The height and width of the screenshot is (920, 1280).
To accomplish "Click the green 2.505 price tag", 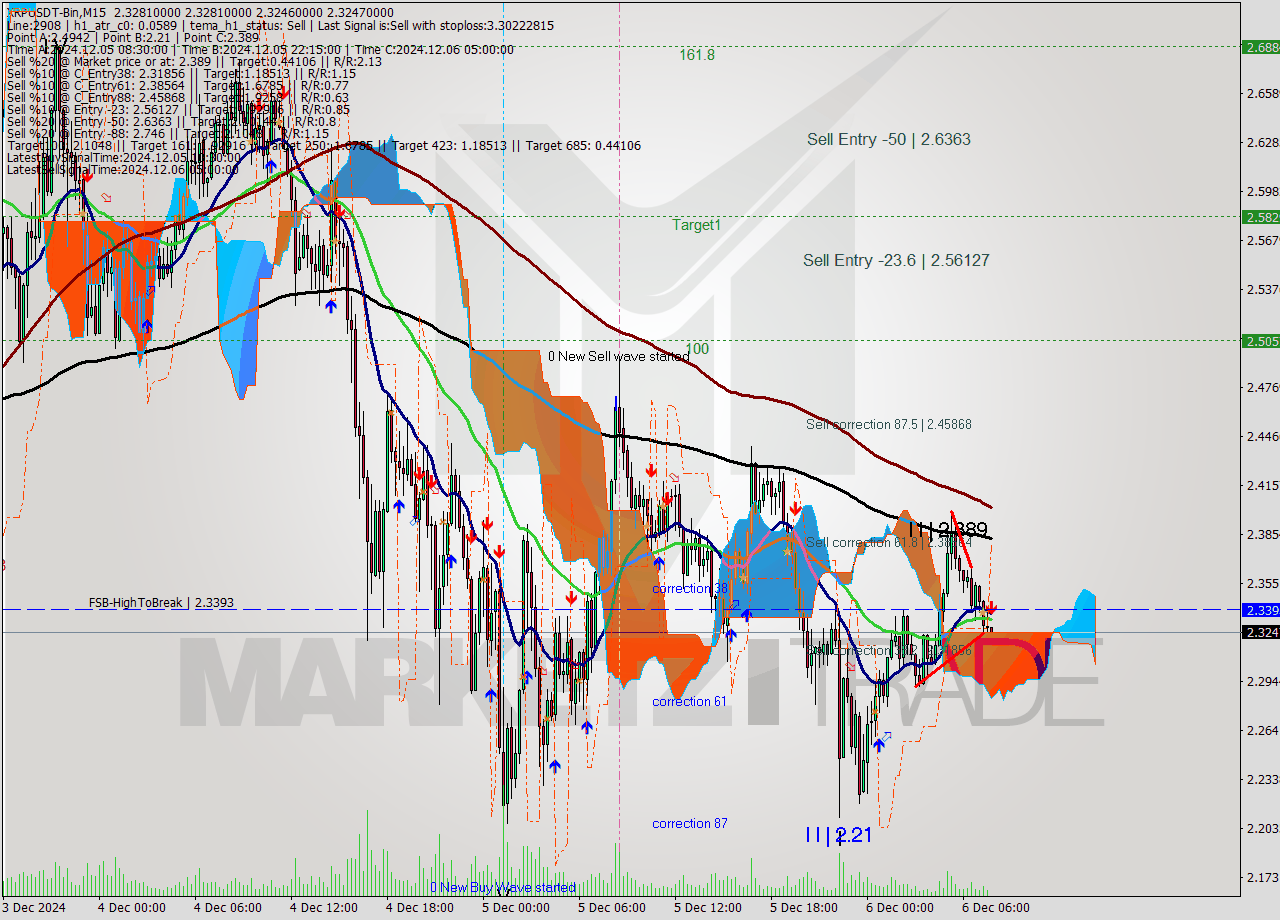I will click(x=1260, y=340).
